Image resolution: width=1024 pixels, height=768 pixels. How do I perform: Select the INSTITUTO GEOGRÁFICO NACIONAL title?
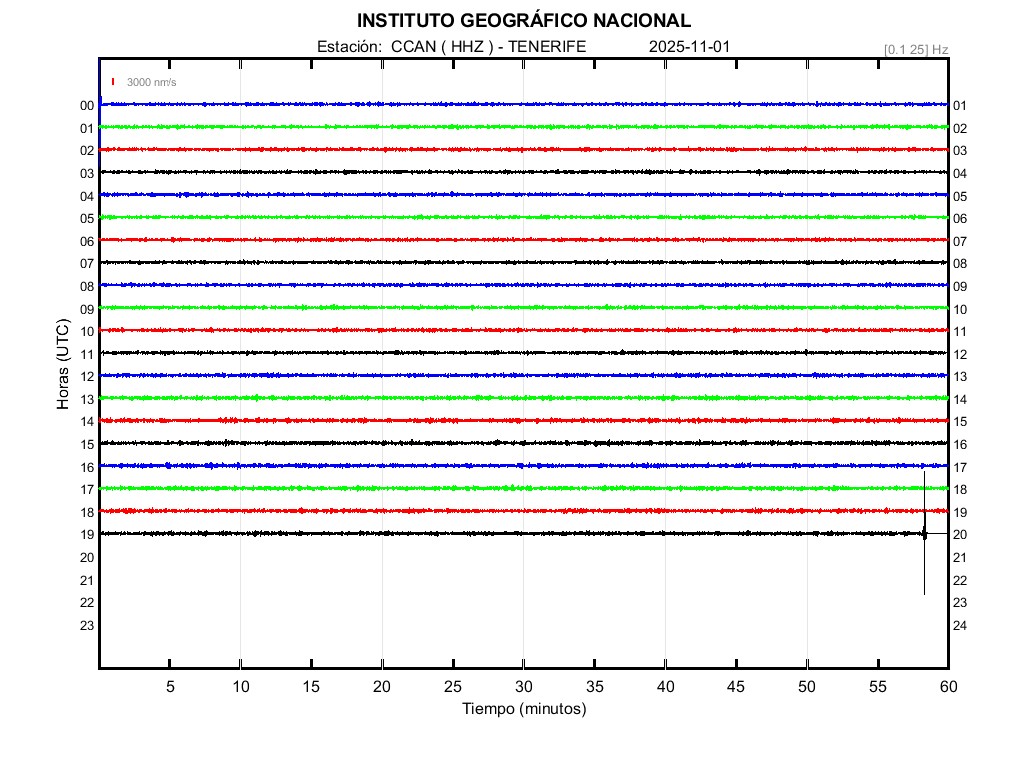523,21
